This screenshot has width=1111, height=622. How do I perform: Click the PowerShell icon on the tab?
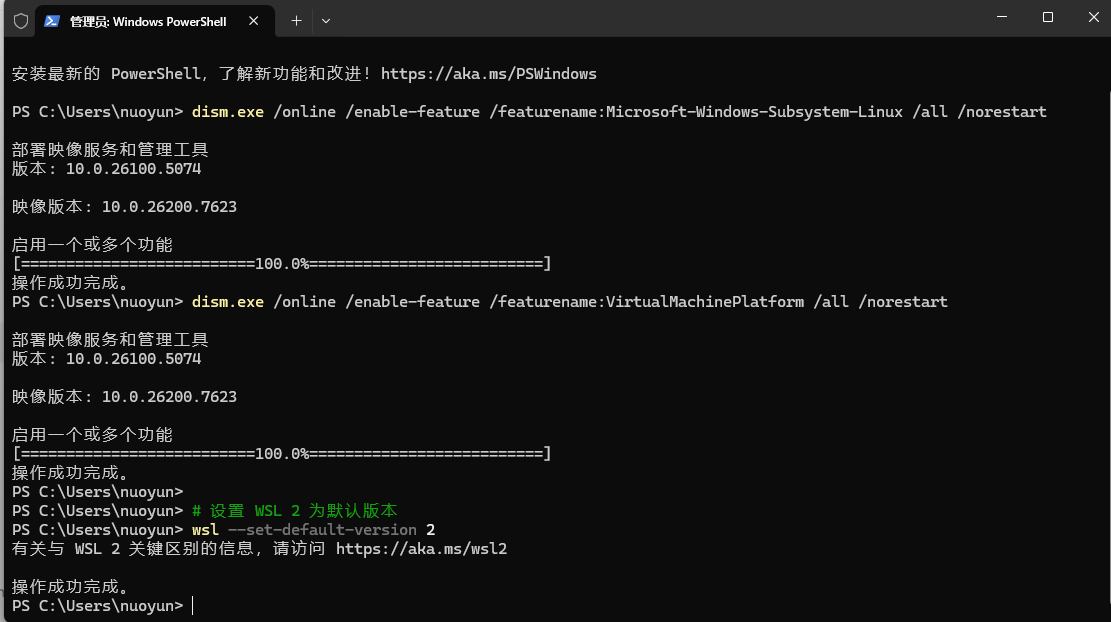(52, 21)
